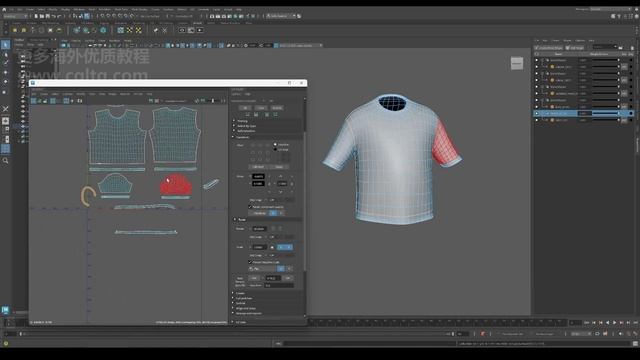Click the New Scene icon on the status line
This screenshot has width=640, height=360.
coord(36,16)
